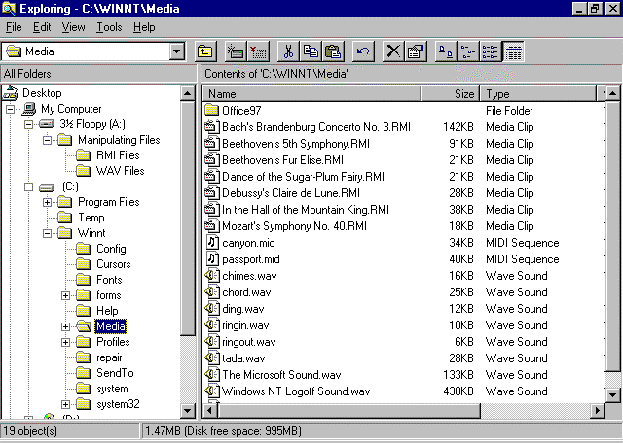
Task: Open Properties from the toolbar icon
Action: [415, 51]
